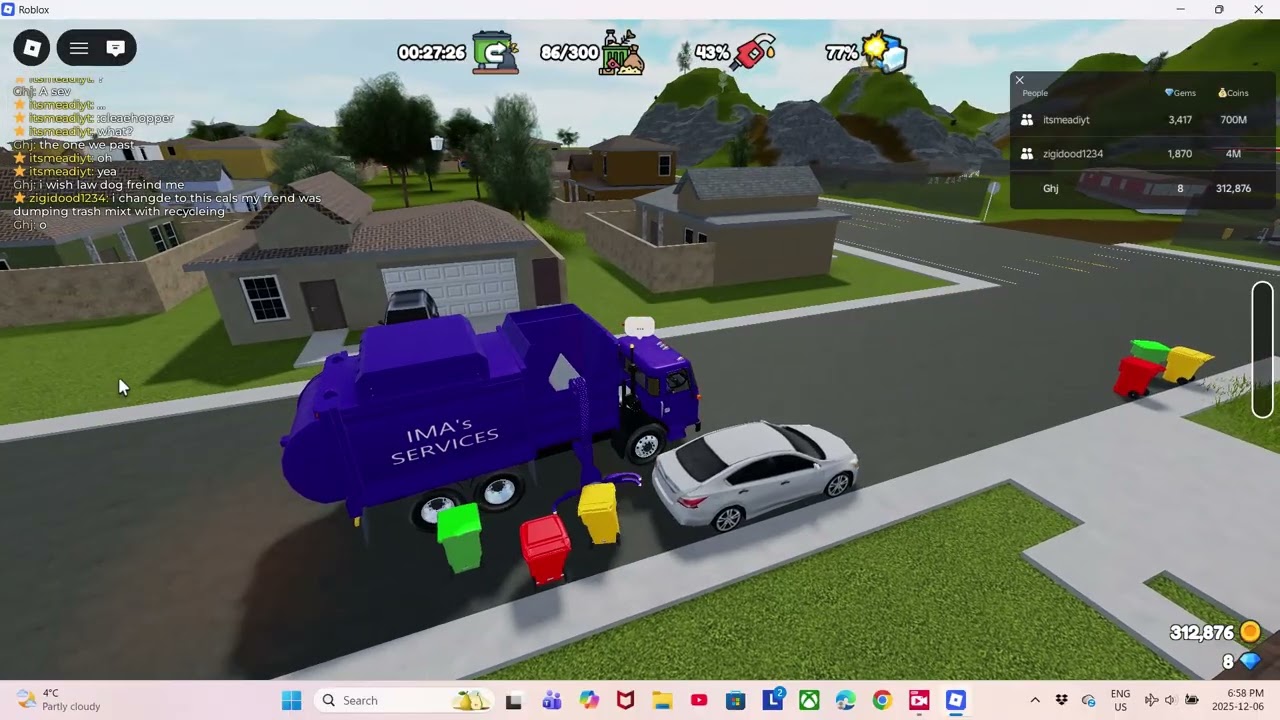This screenshot has height=720, width=1280.
Task: Click the 43% fuel text
Action: click(712, 53)
